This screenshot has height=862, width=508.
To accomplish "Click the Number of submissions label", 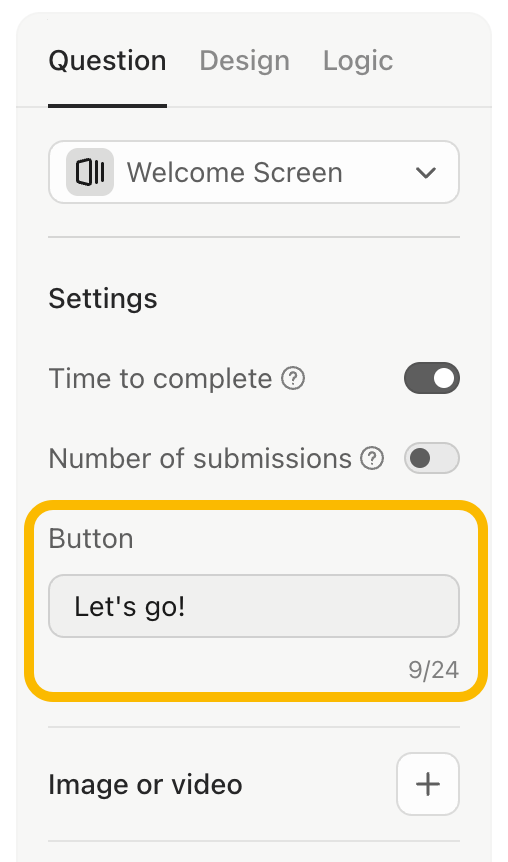I will pos(200,458).
